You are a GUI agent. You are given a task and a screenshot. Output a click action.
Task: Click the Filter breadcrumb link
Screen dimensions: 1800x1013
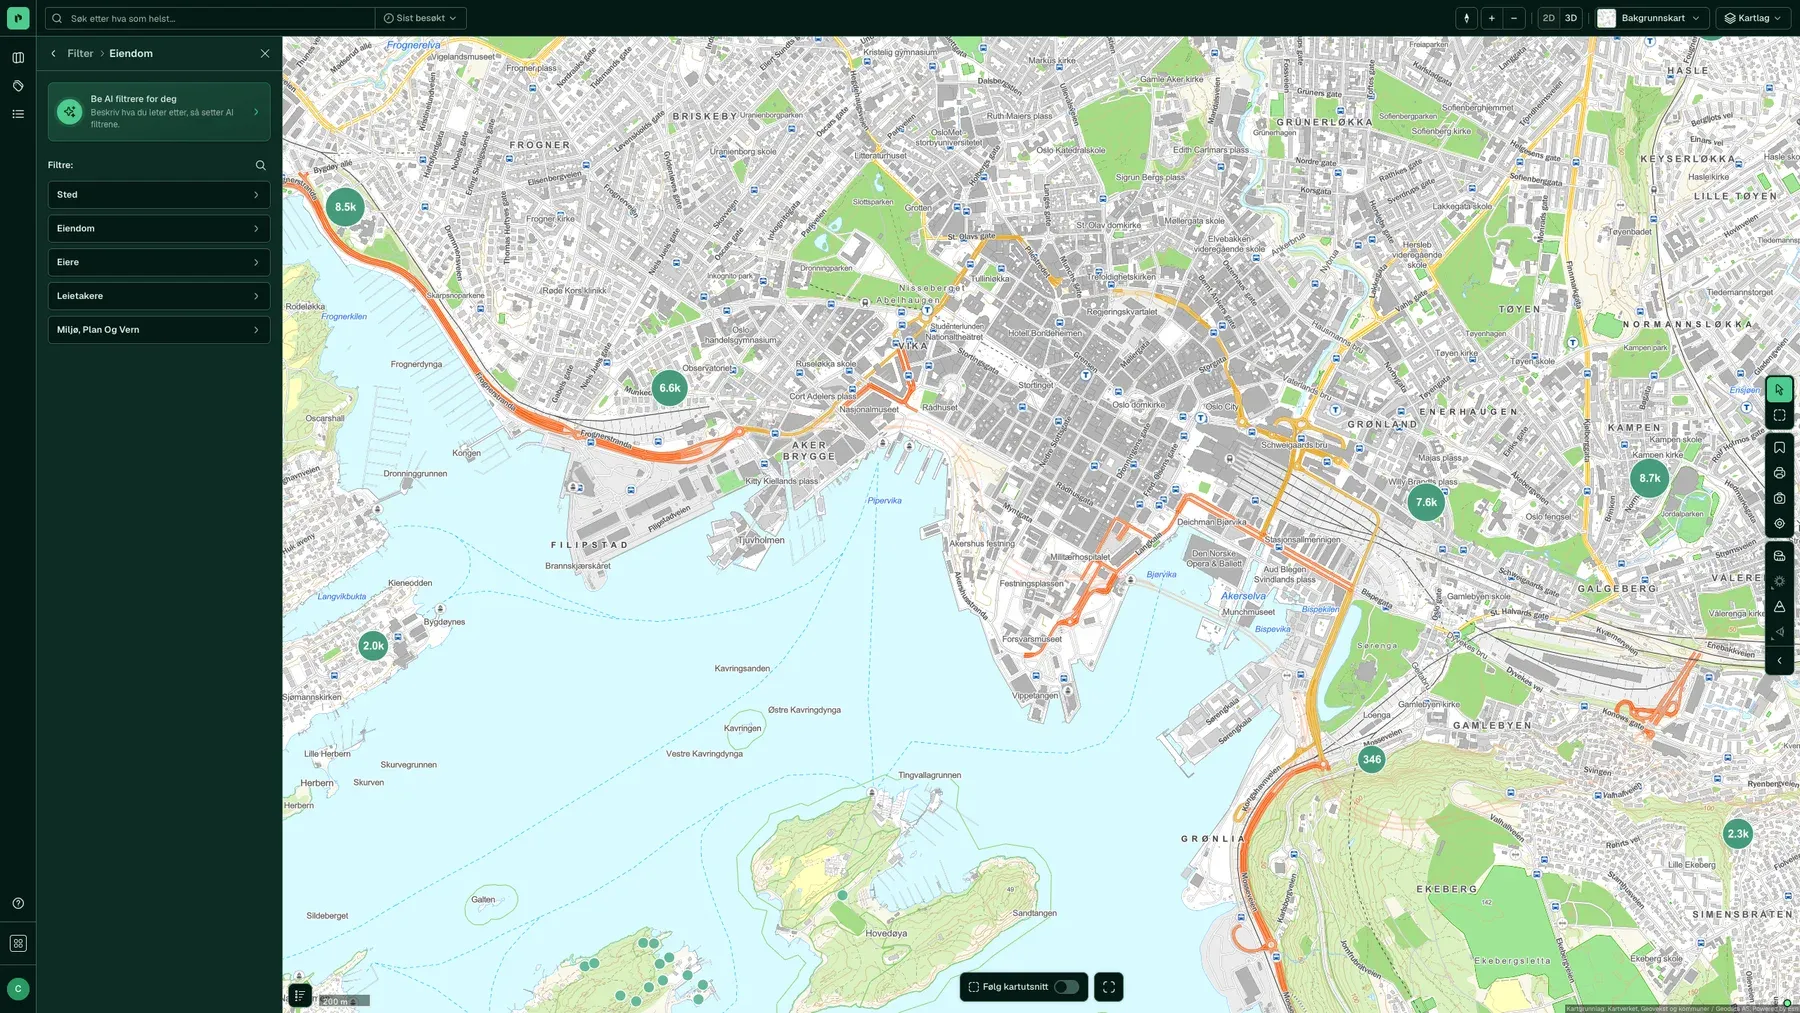click(x=80, y=54)
